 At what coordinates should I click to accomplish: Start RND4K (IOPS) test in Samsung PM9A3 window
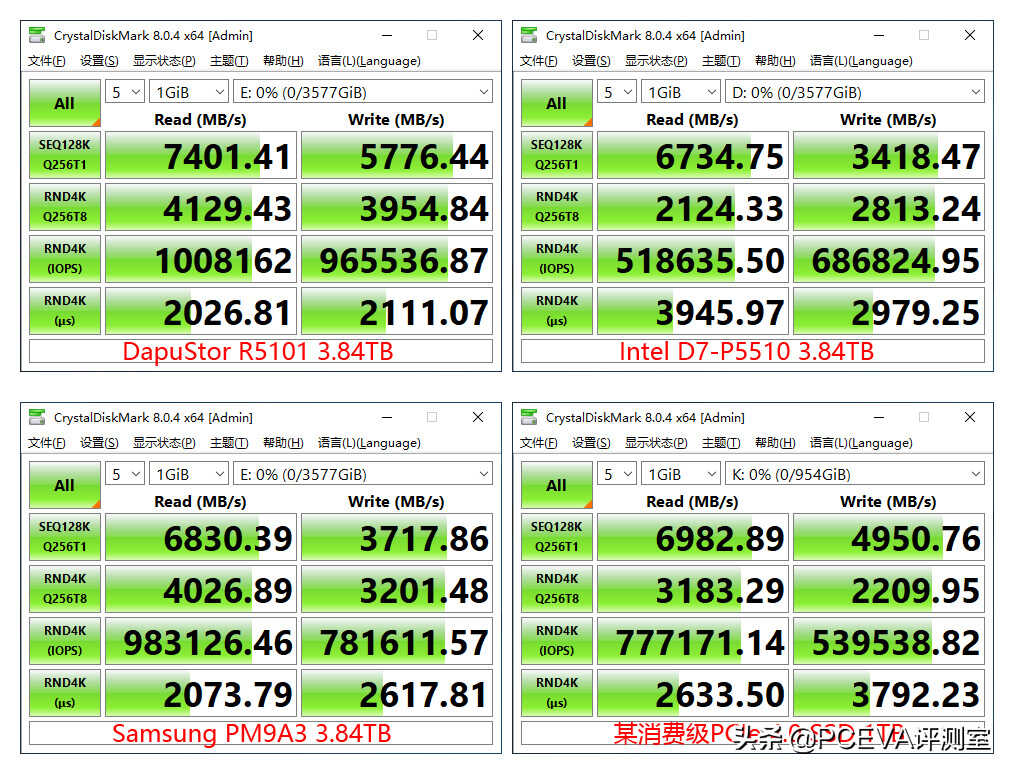click(65, 641)
